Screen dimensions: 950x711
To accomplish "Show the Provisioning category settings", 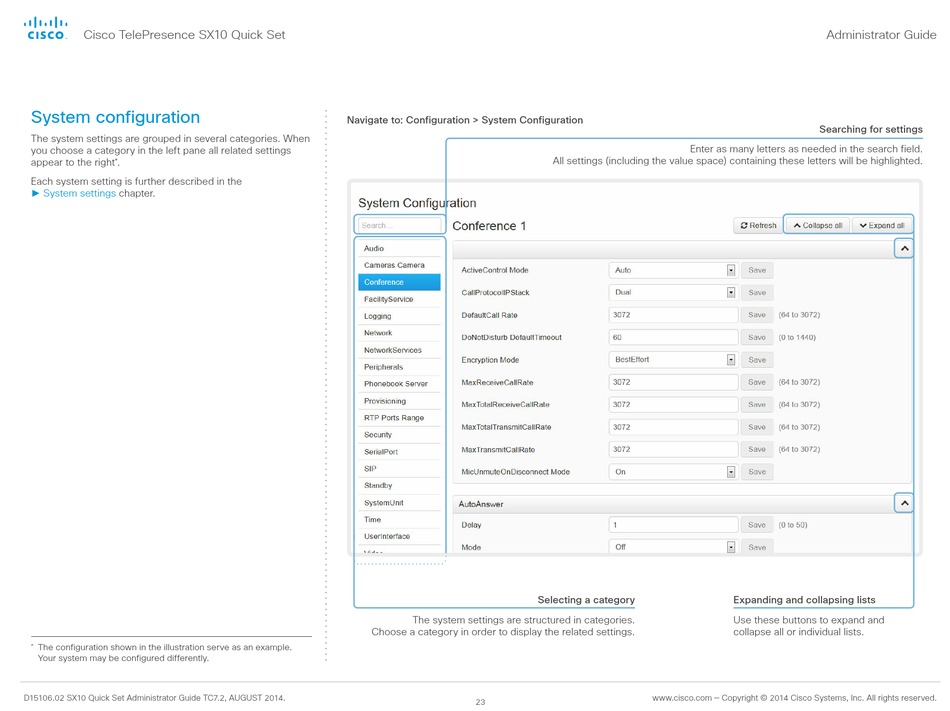I will (x=399, y=401).
